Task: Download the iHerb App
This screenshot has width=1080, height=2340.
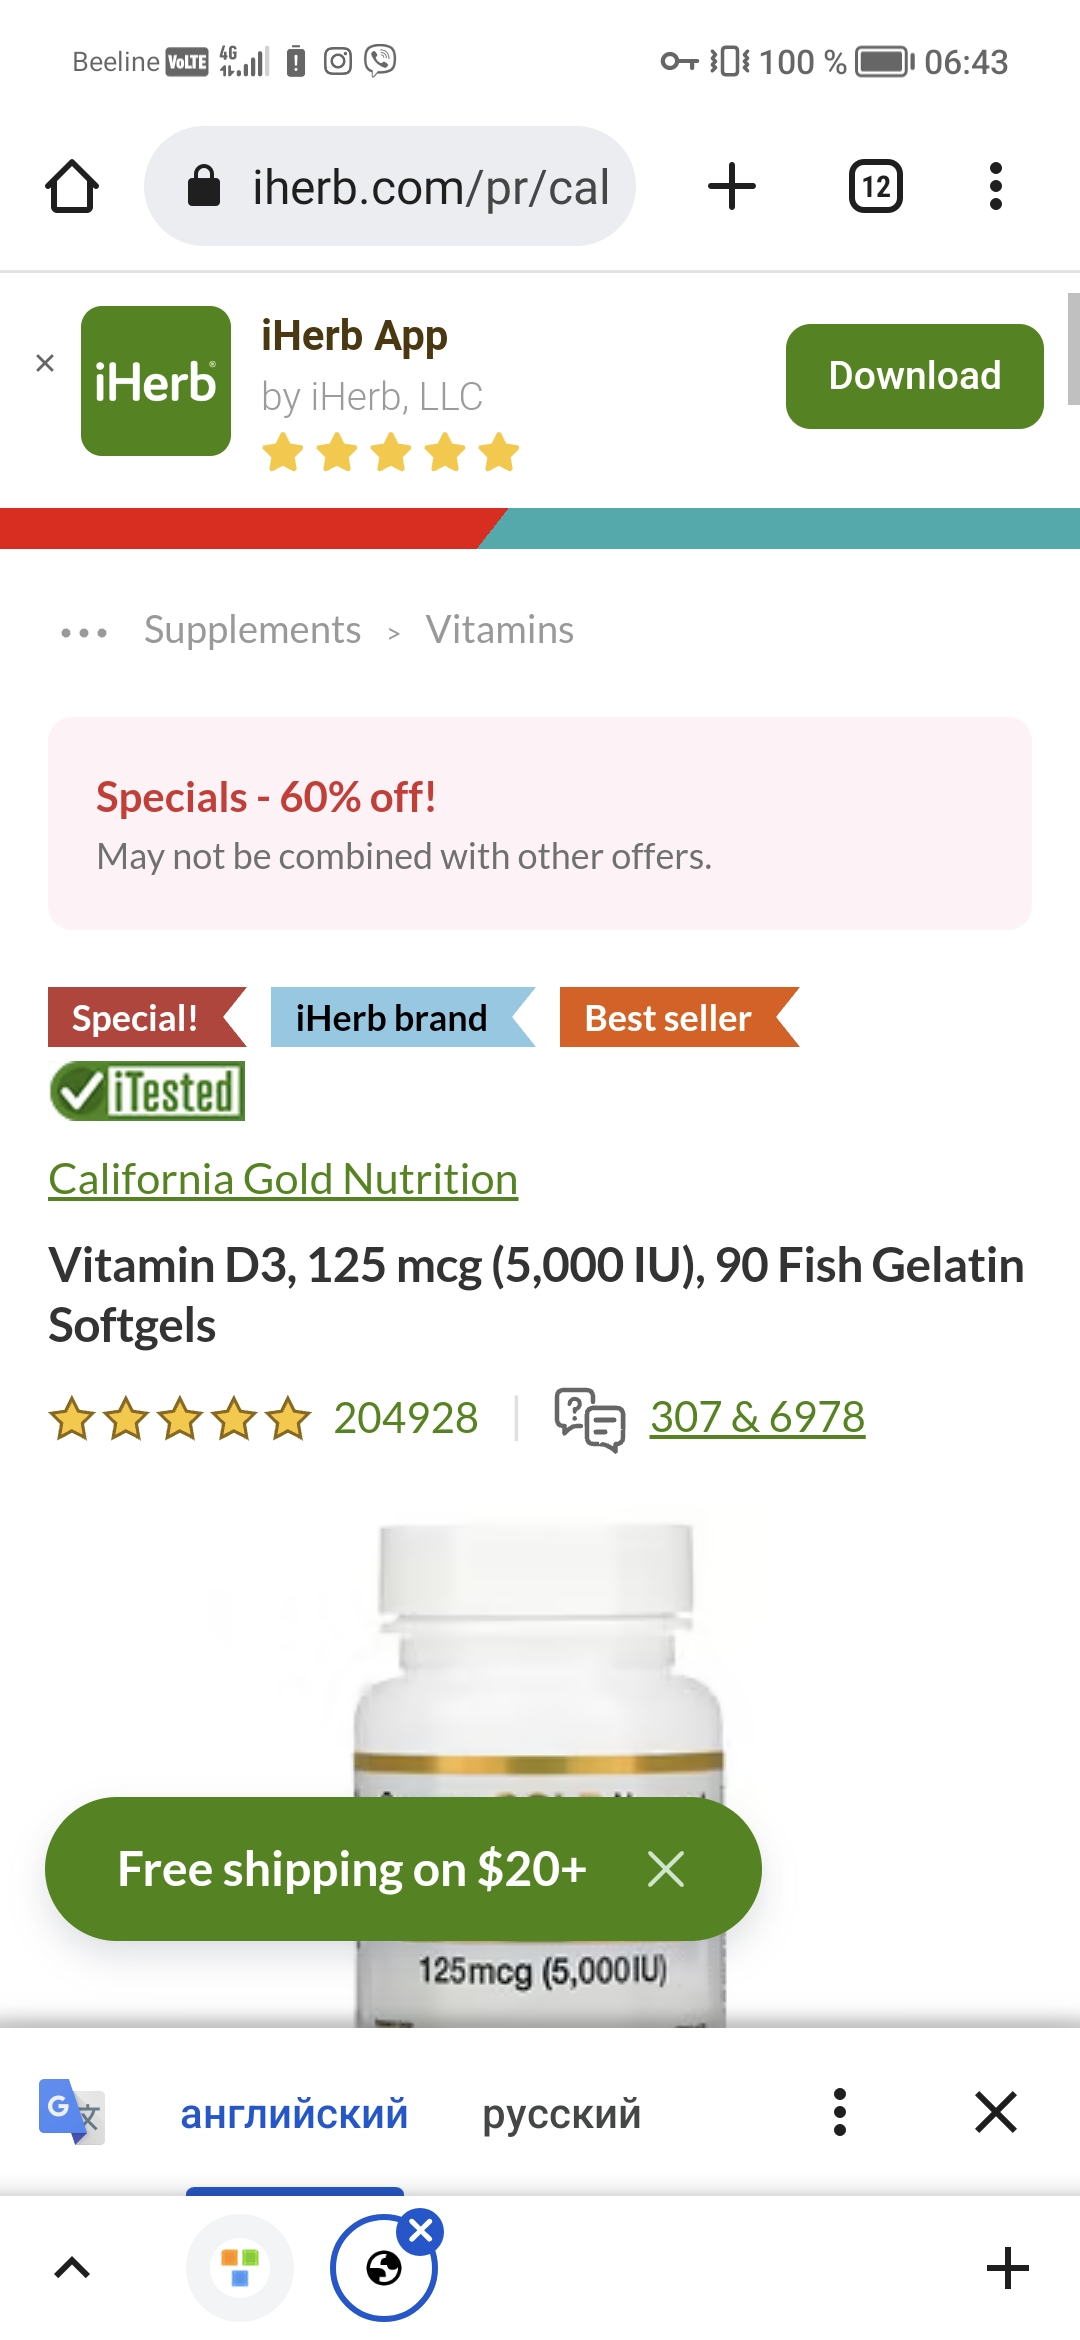Action: pyautogui.click(x=915, y=376)
